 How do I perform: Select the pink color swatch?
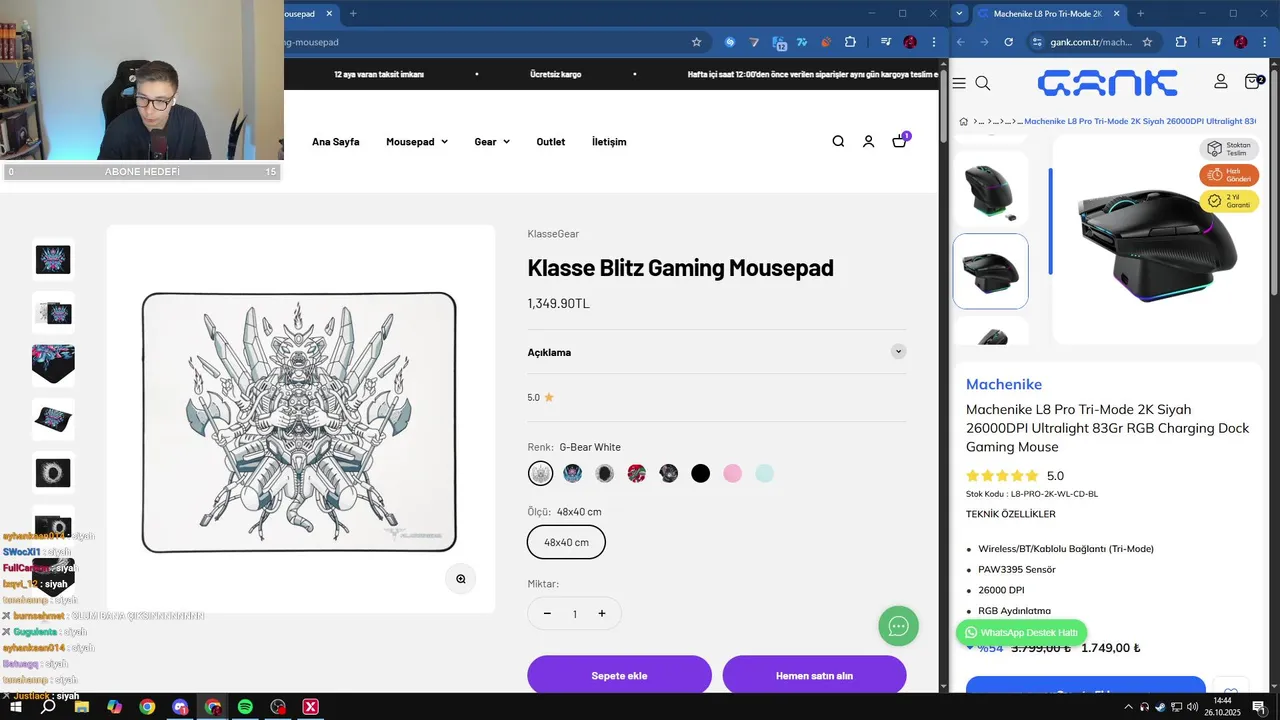[733, 474]
